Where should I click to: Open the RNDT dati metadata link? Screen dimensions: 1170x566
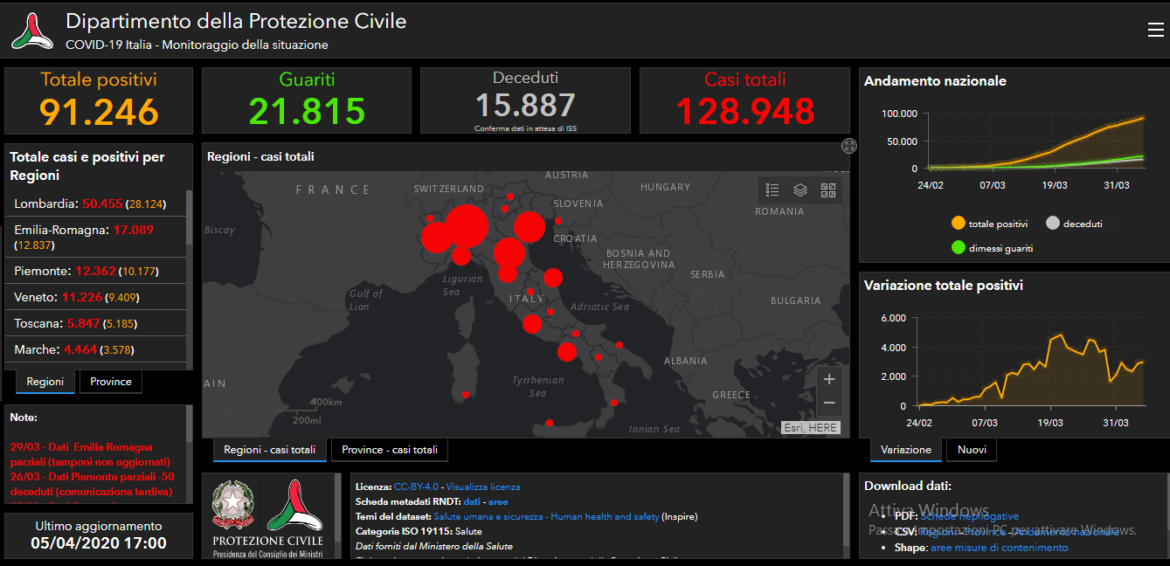(x=472, y=502)
